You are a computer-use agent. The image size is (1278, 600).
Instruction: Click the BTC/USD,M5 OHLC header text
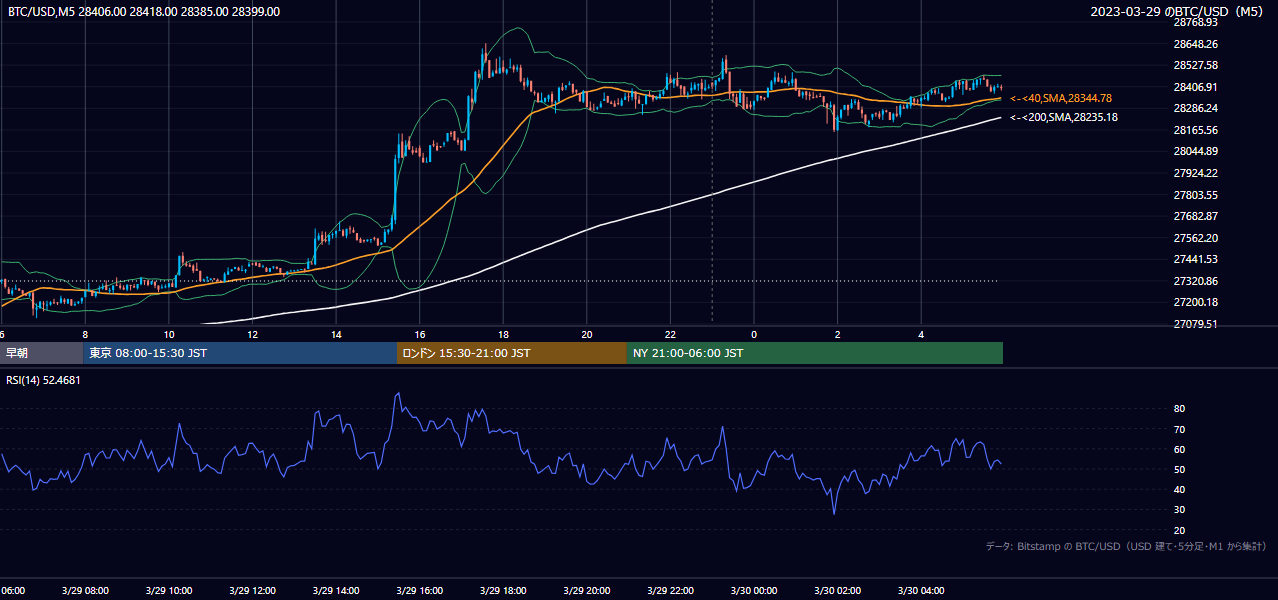144,12
